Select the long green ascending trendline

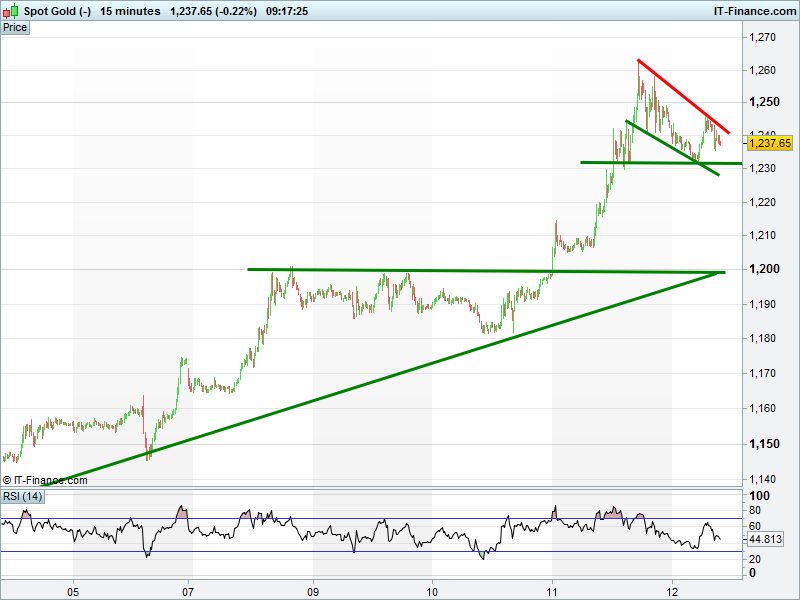(x=380, y=376)
